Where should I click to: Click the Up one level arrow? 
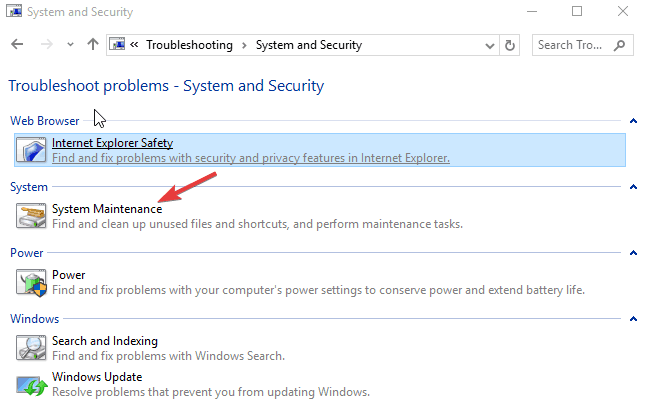pos(93,45)
